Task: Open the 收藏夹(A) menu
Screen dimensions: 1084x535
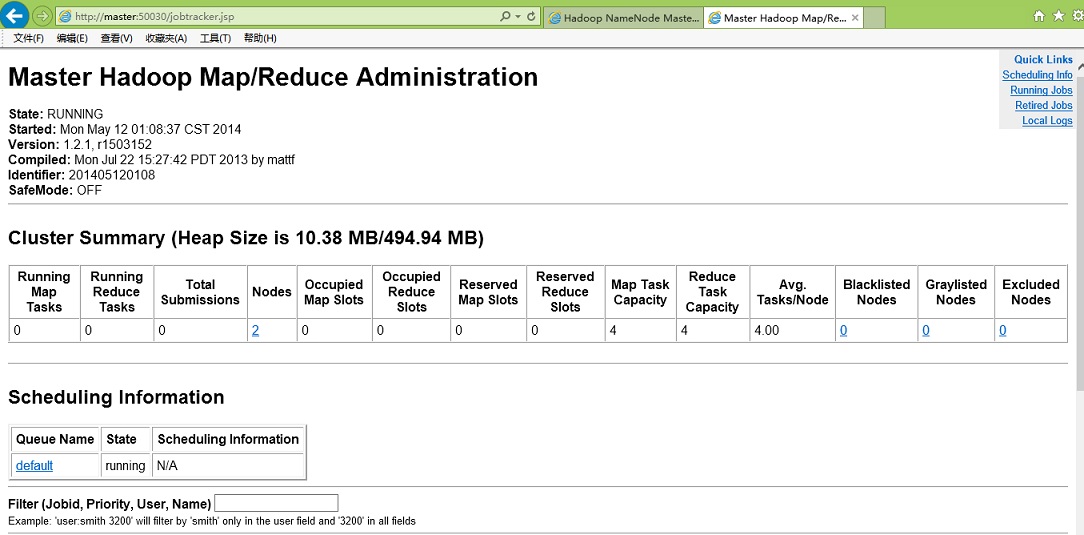Action: [x=166, y=38]
